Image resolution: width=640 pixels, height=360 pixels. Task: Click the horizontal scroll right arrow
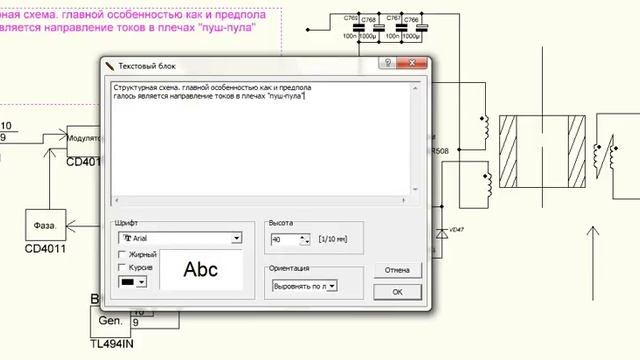click(x=404, y=200)
